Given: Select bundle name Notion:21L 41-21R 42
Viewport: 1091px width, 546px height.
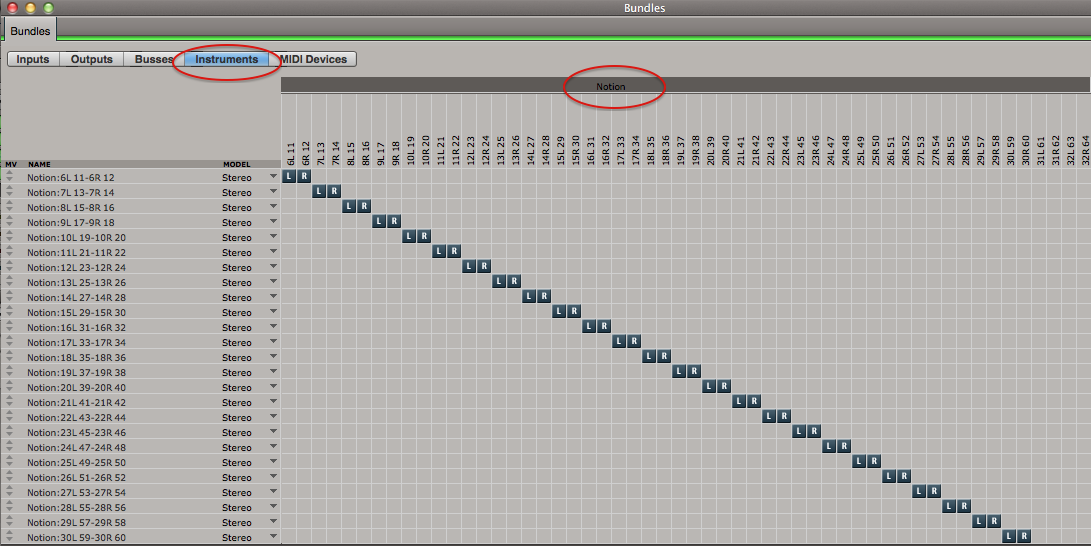Looking at the screenshot, I should click(x=77, y=402).
